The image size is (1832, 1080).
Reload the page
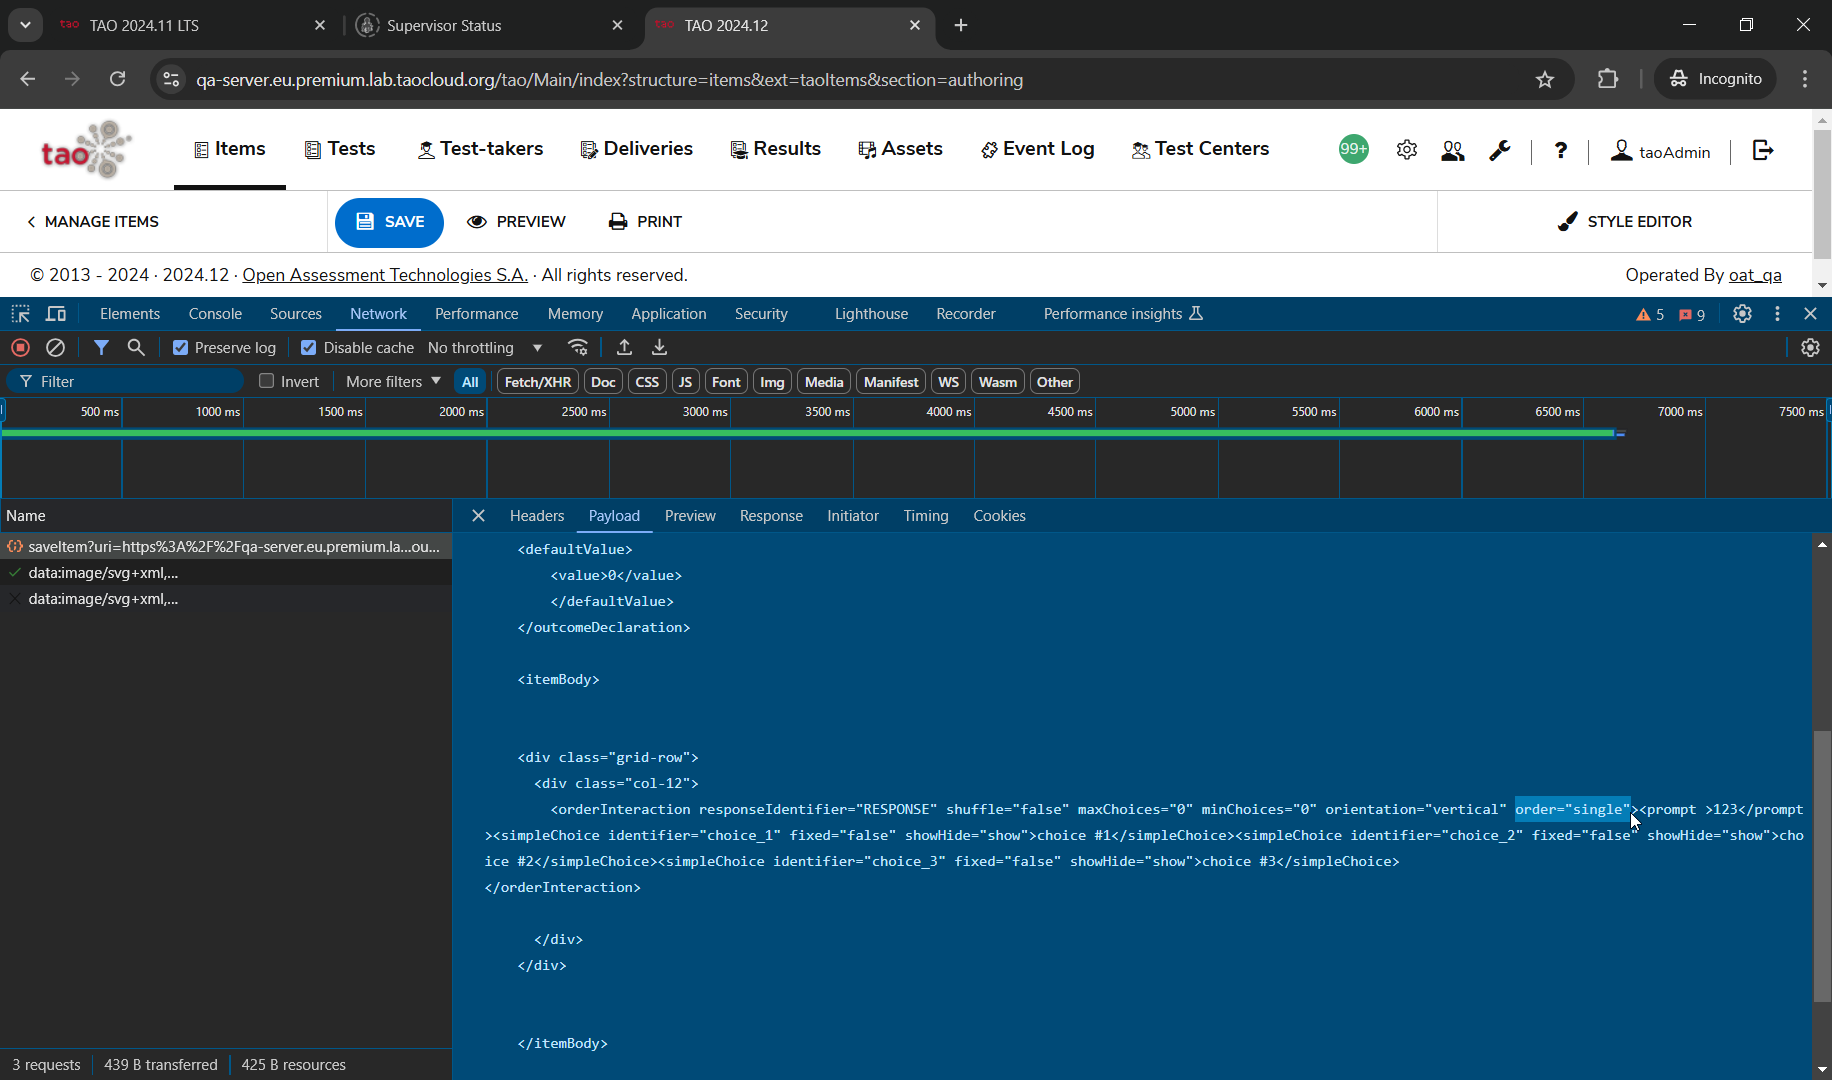tap(117, 79)
